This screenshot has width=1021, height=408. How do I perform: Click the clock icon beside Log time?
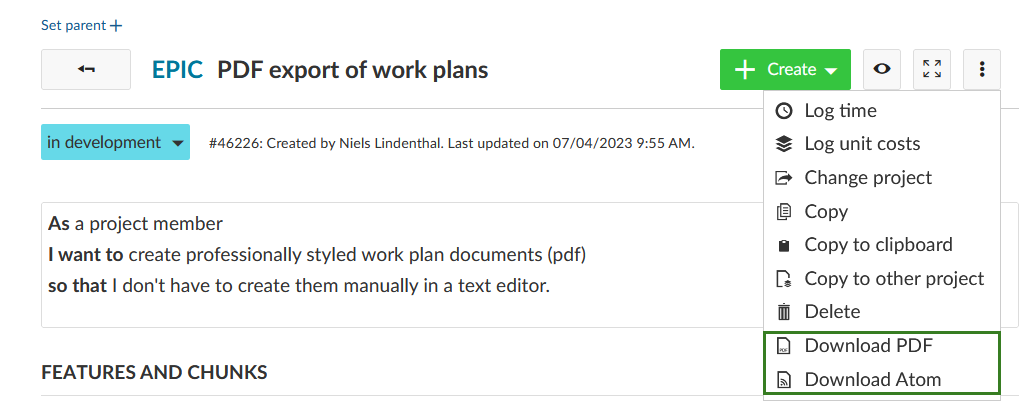pos(784,111)
